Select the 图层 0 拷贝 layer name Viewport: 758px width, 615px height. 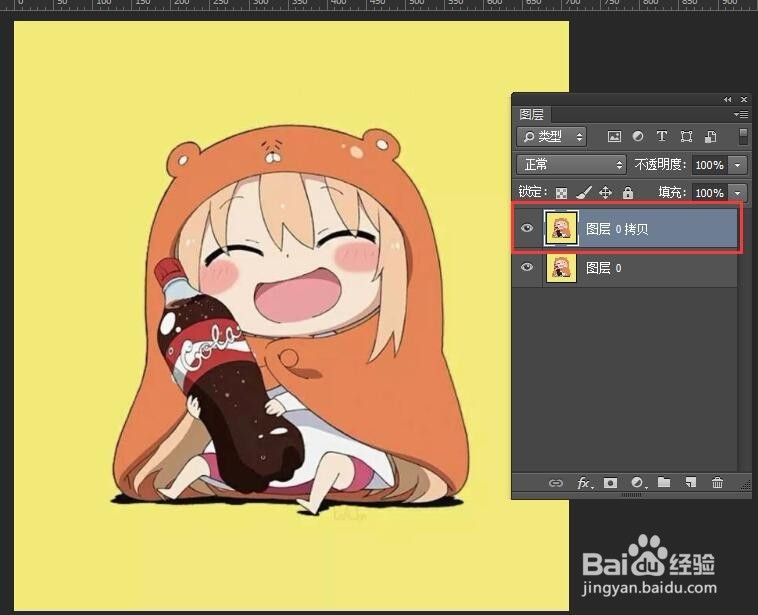tap(617, 229)
